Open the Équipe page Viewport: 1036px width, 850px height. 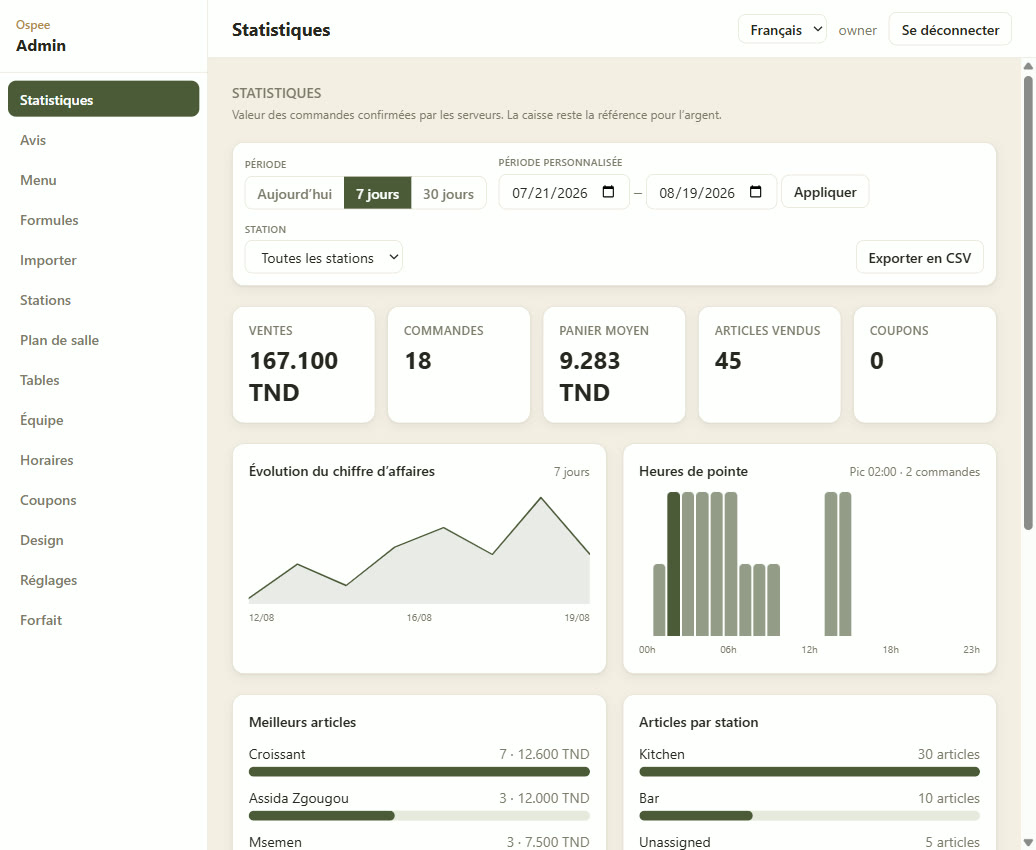coord(104,420)
